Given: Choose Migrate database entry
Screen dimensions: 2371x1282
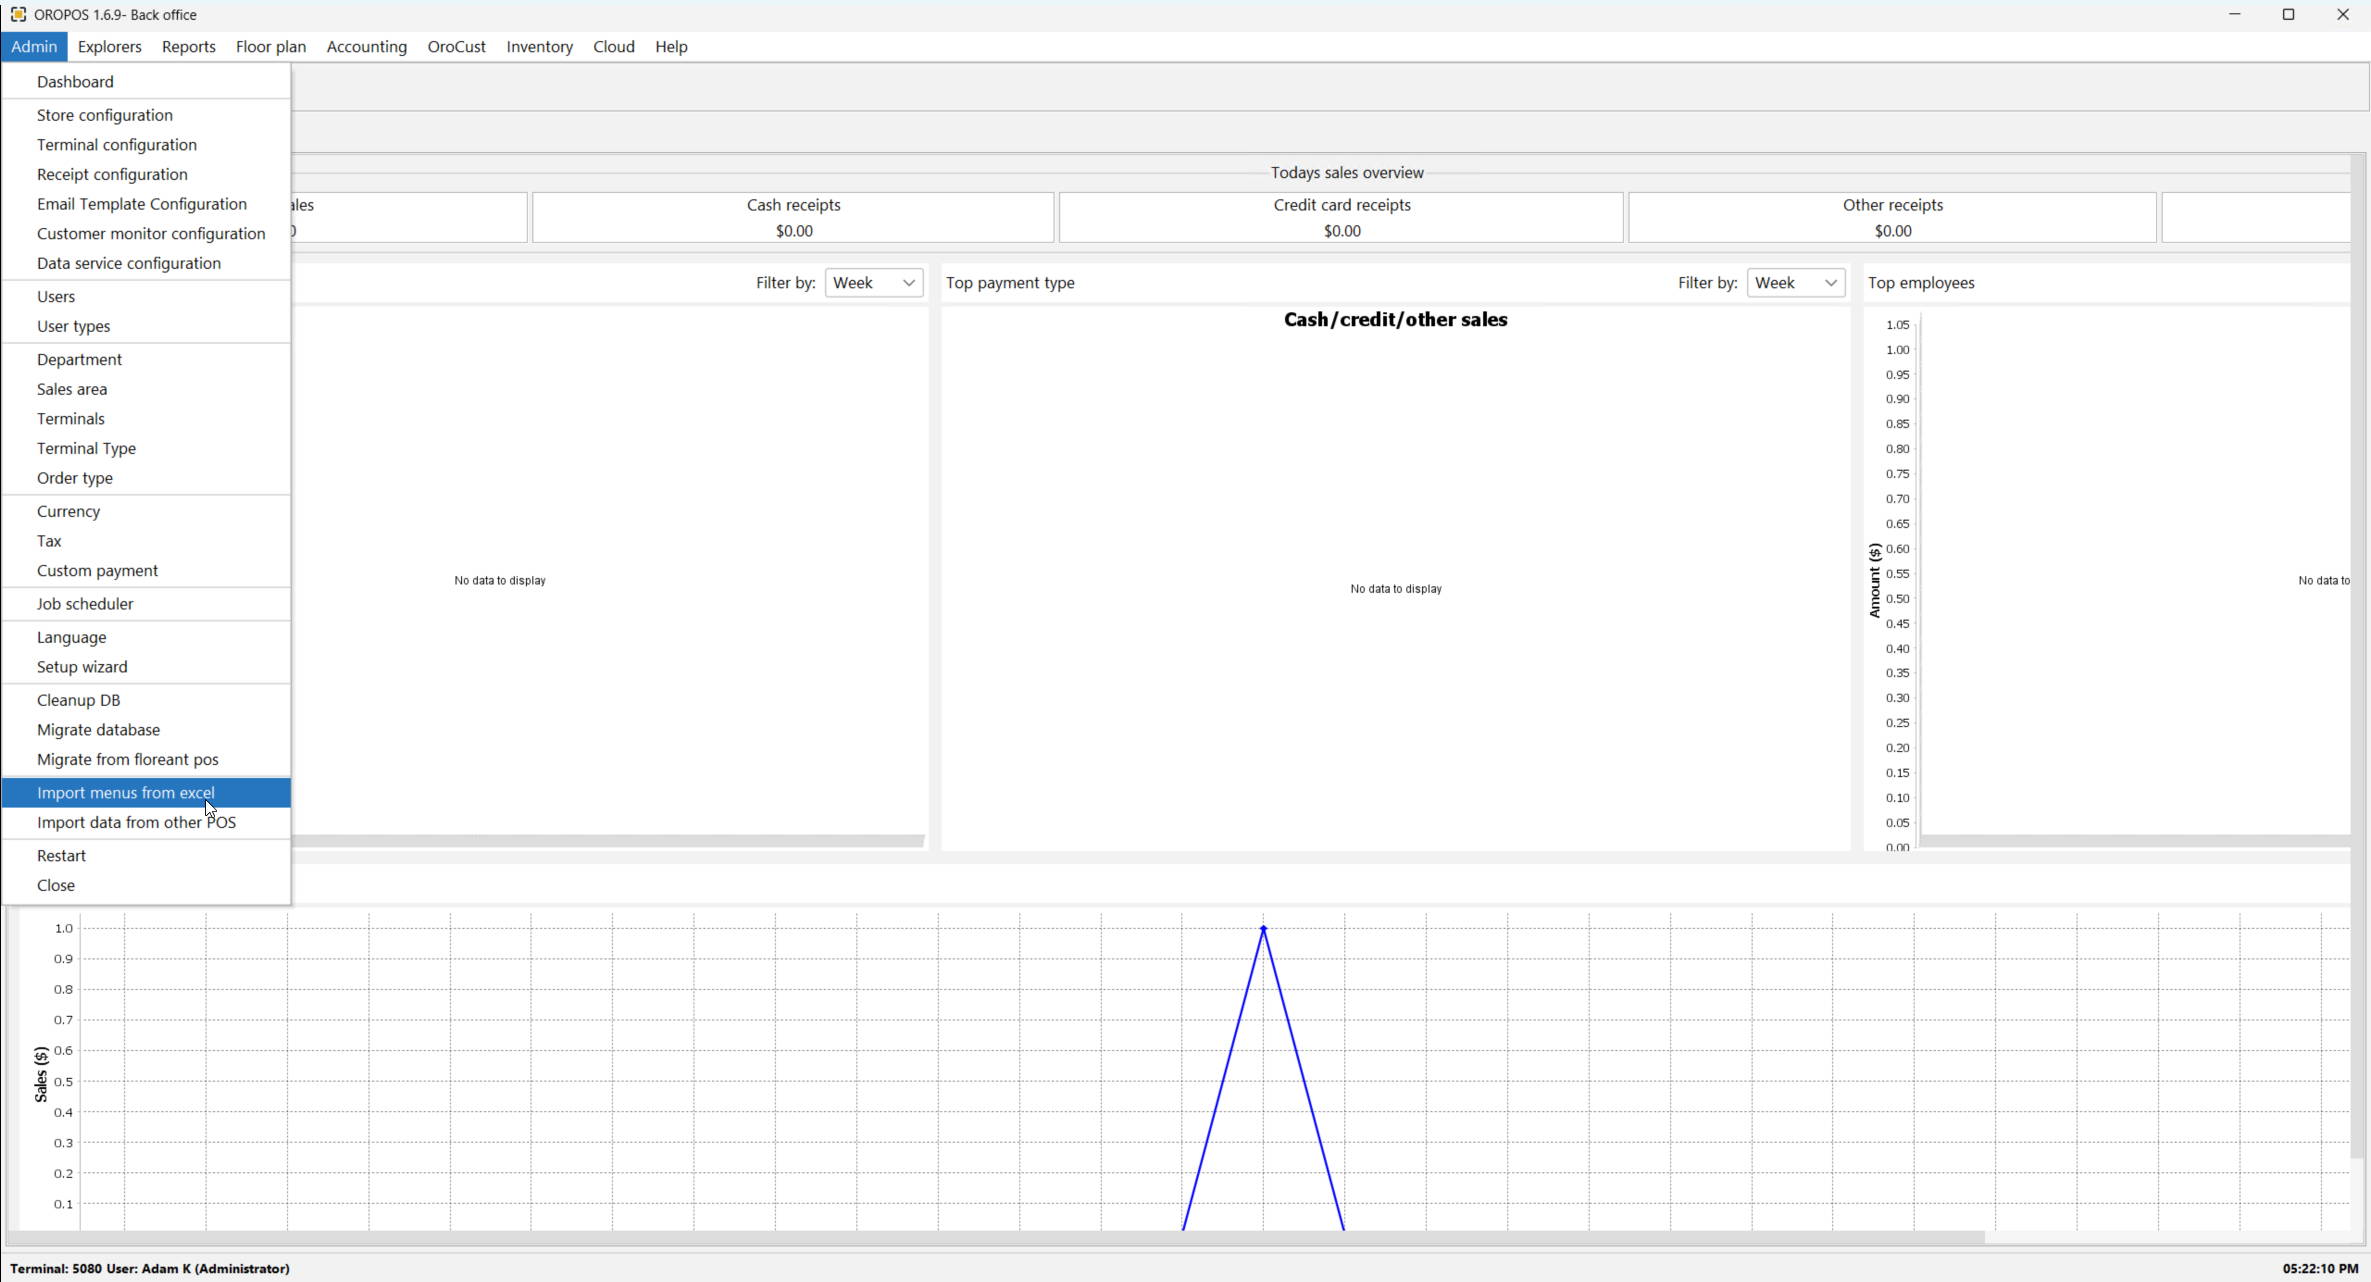Looking at the screenshot, I should (146, 730).
